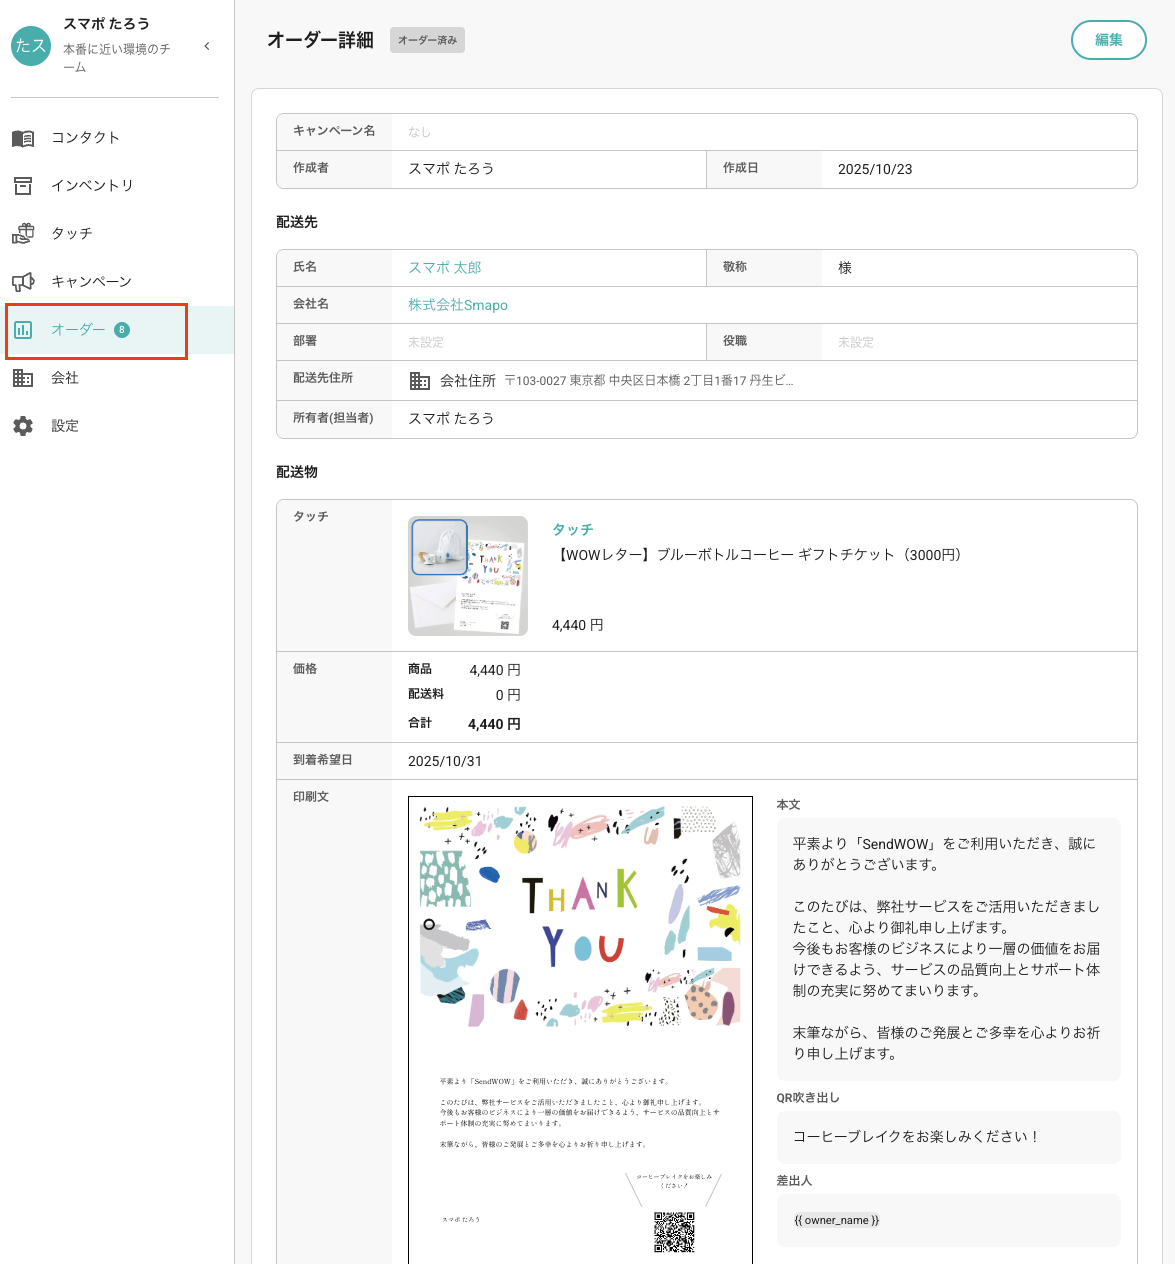Click the 所有者(担当者) value スマポ たろう
This screenshot has height=1264, width=1175.
451,419
